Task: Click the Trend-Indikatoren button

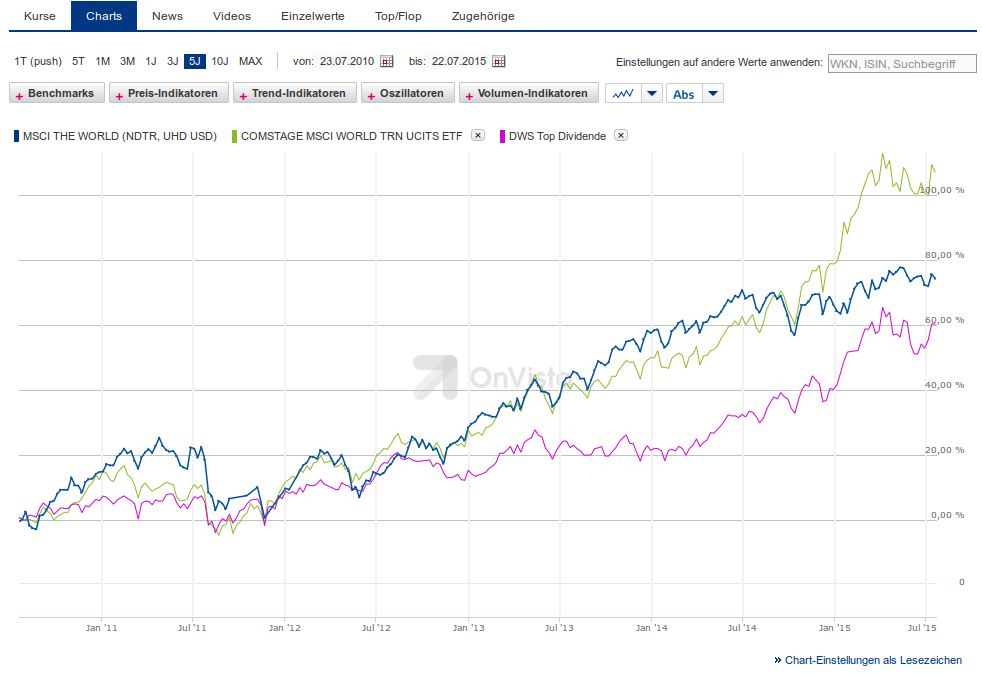Action: click(294, 94)
